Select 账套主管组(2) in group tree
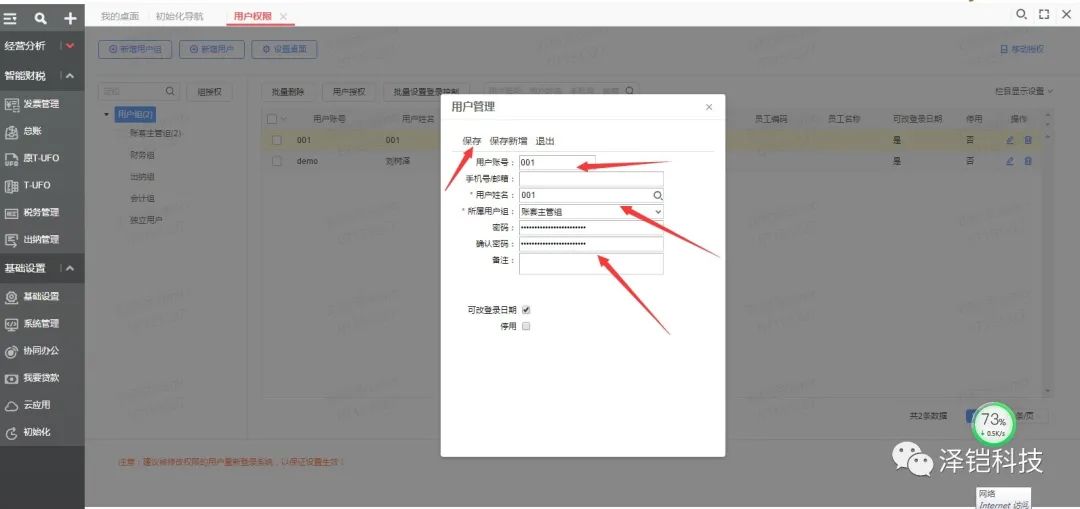The image size is (1080, 509). point(156,134)
